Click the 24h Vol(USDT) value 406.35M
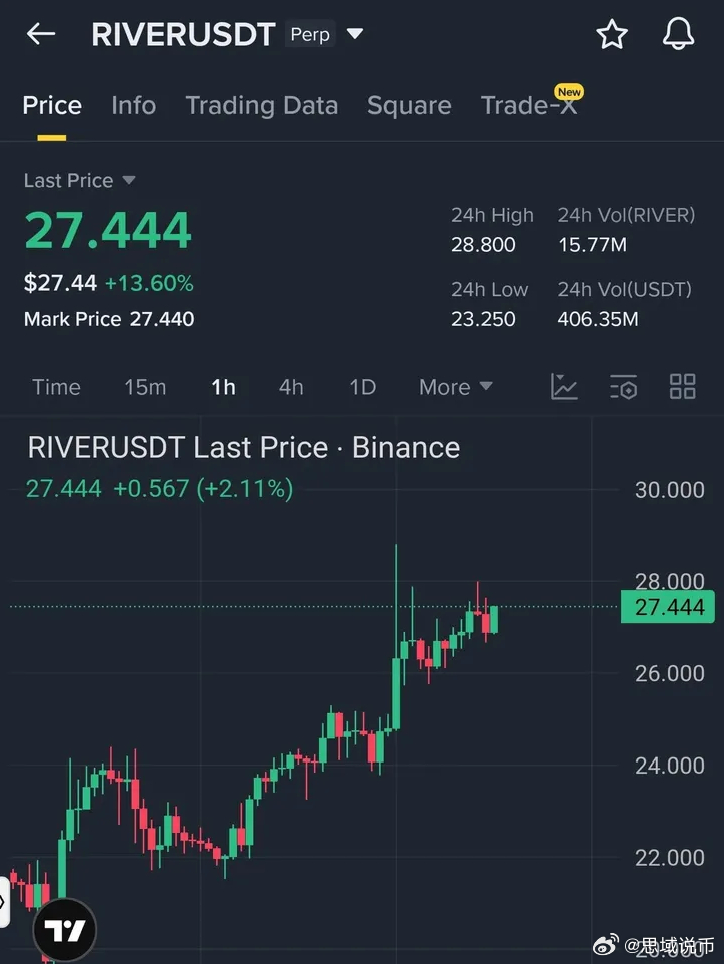This screenshot has height=964, width=724. coord(597,318)
